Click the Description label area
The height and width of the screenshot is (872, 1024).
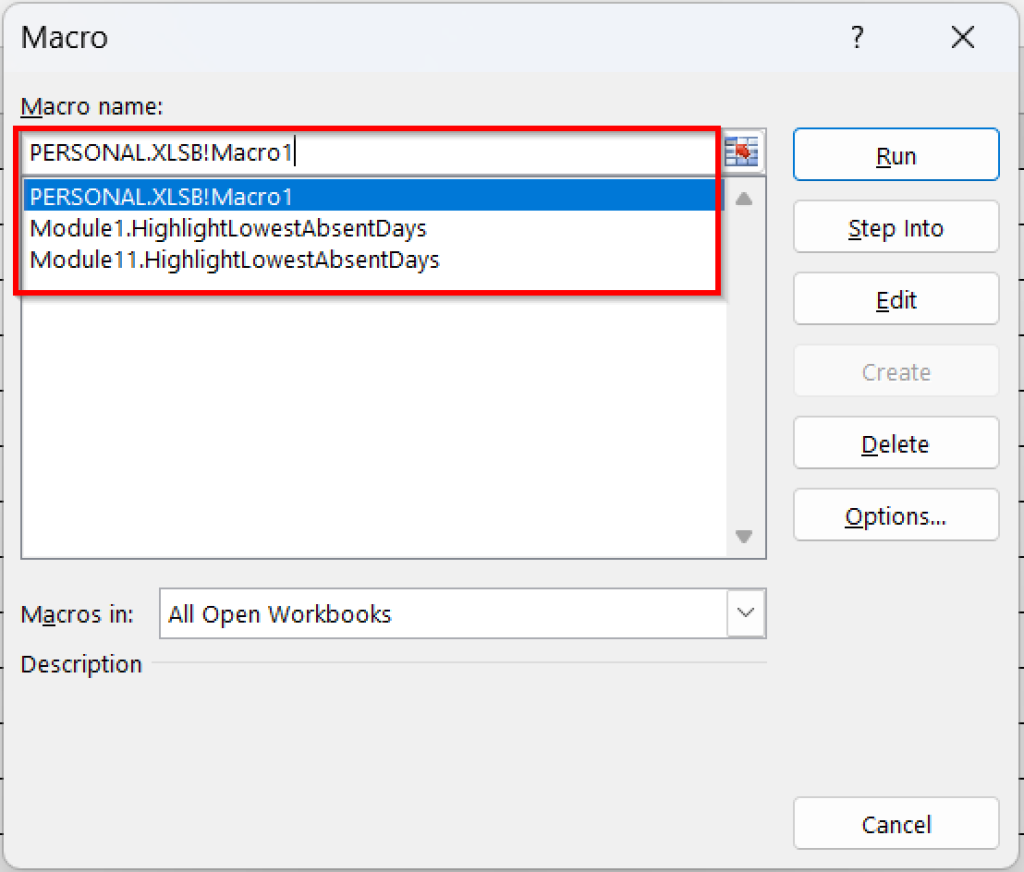80,664
